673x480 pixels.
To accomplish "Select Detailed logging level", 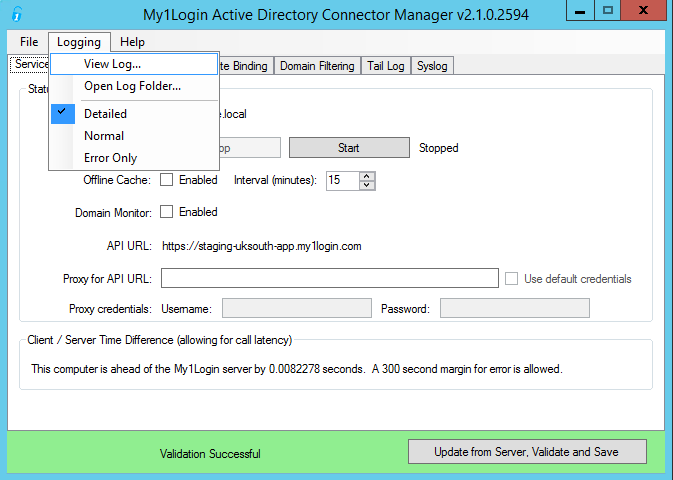I will (134, 114).
